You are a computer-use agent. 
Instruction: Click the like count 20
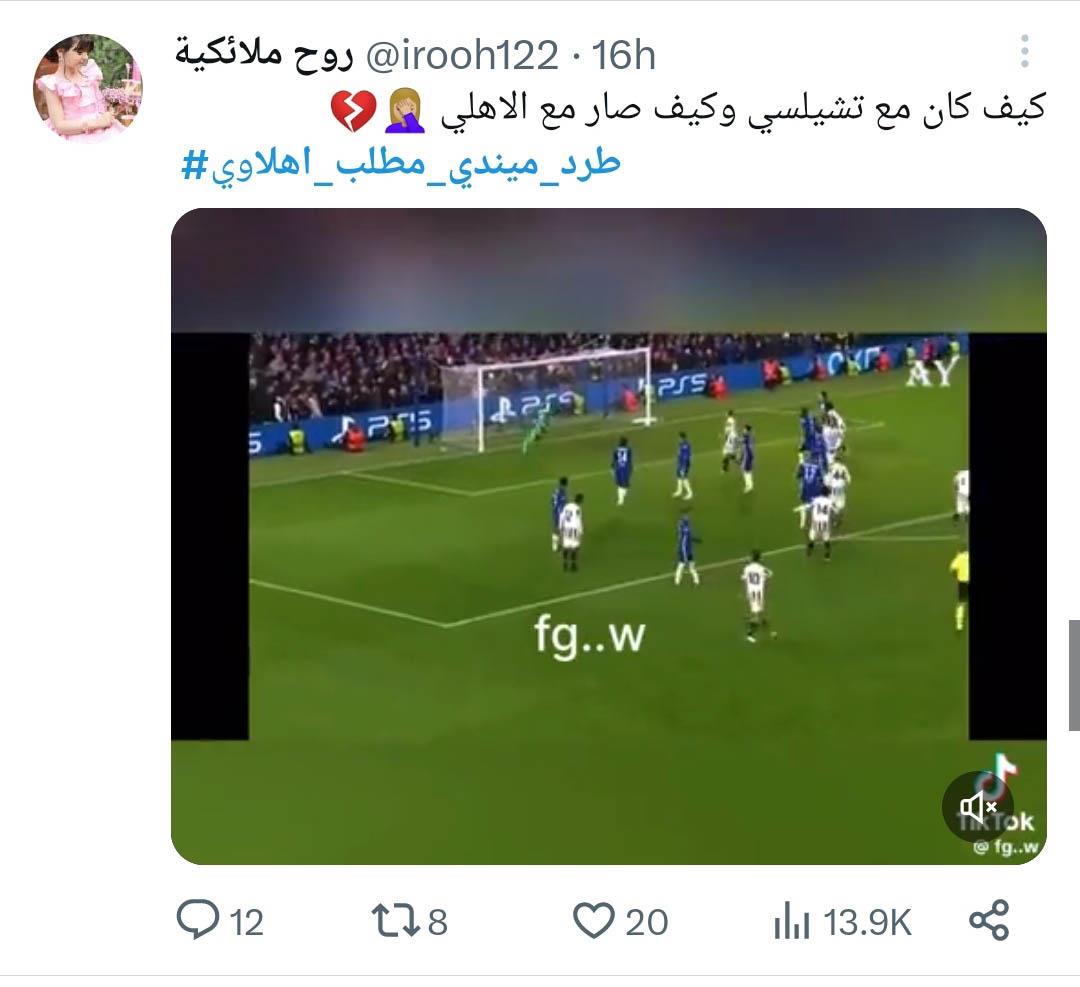(646, 922)
